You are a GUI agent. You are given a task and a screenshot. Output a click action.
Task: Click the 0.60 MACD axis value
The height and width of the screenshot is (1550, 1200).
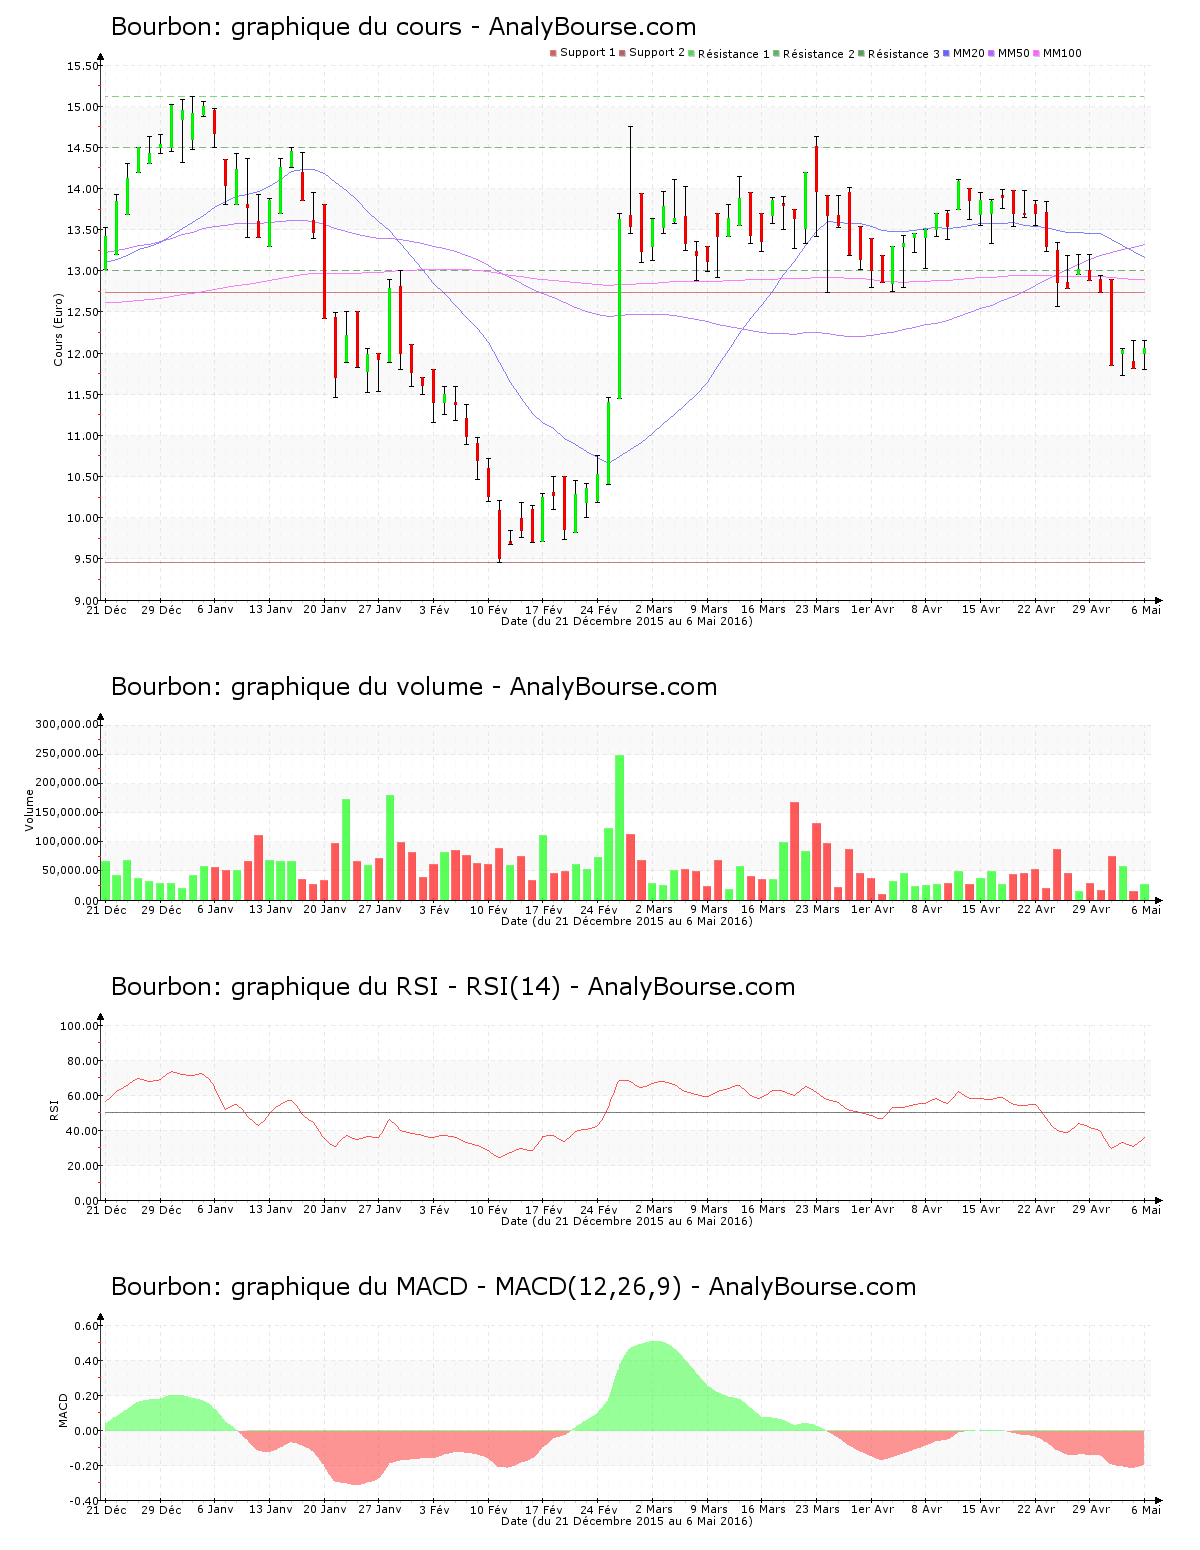tap(87, 1326)
